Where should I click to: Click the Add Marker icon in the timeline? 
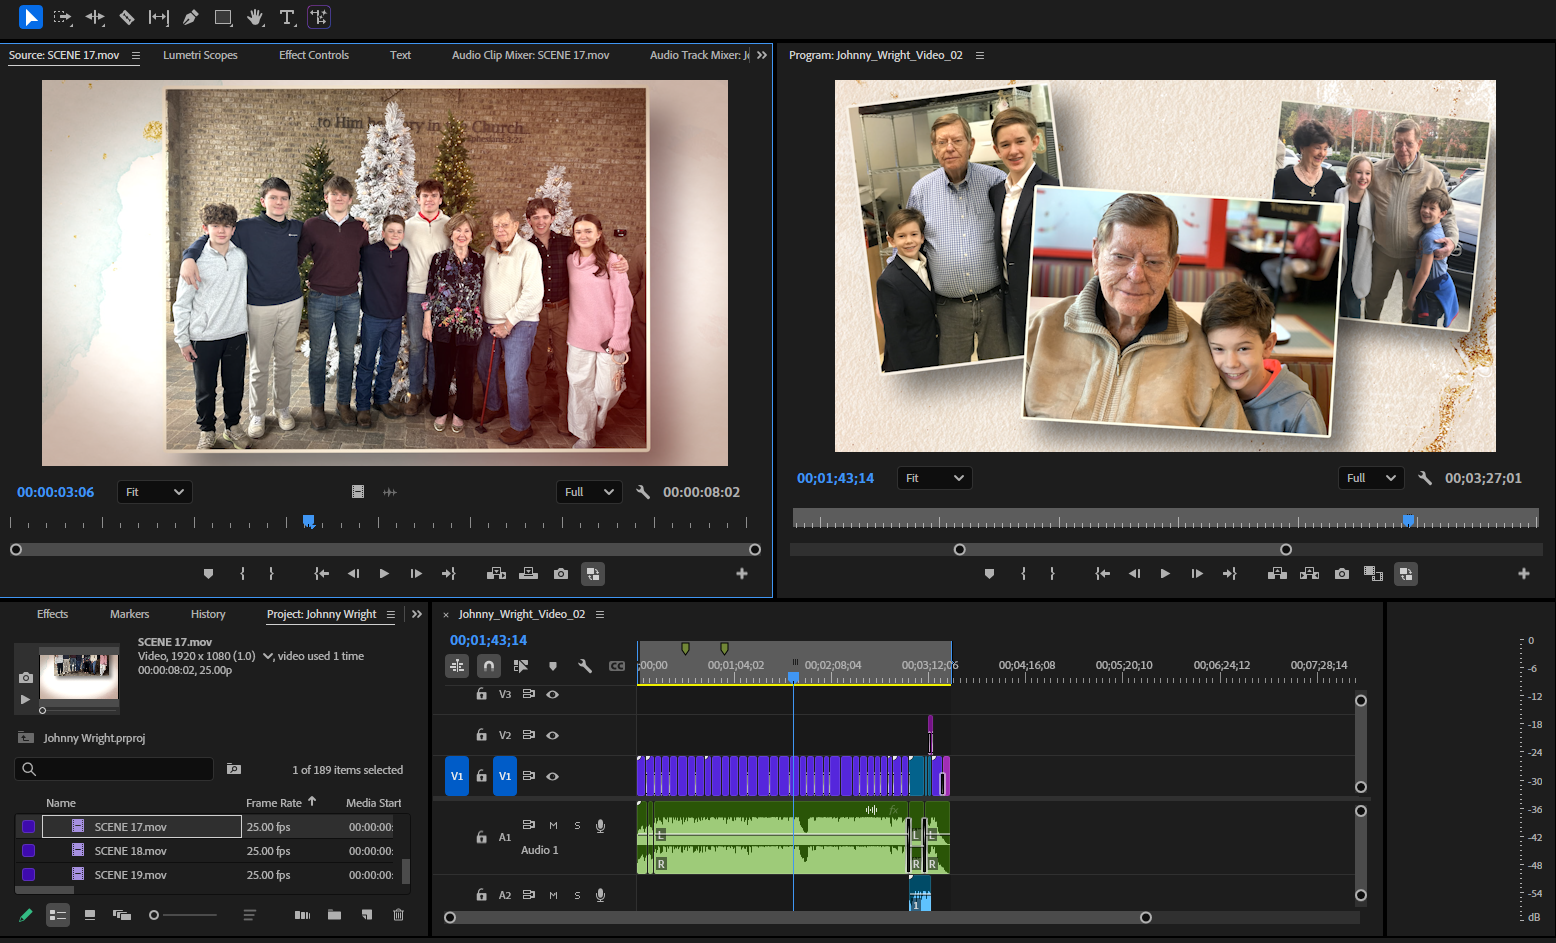tap(553, 665)
